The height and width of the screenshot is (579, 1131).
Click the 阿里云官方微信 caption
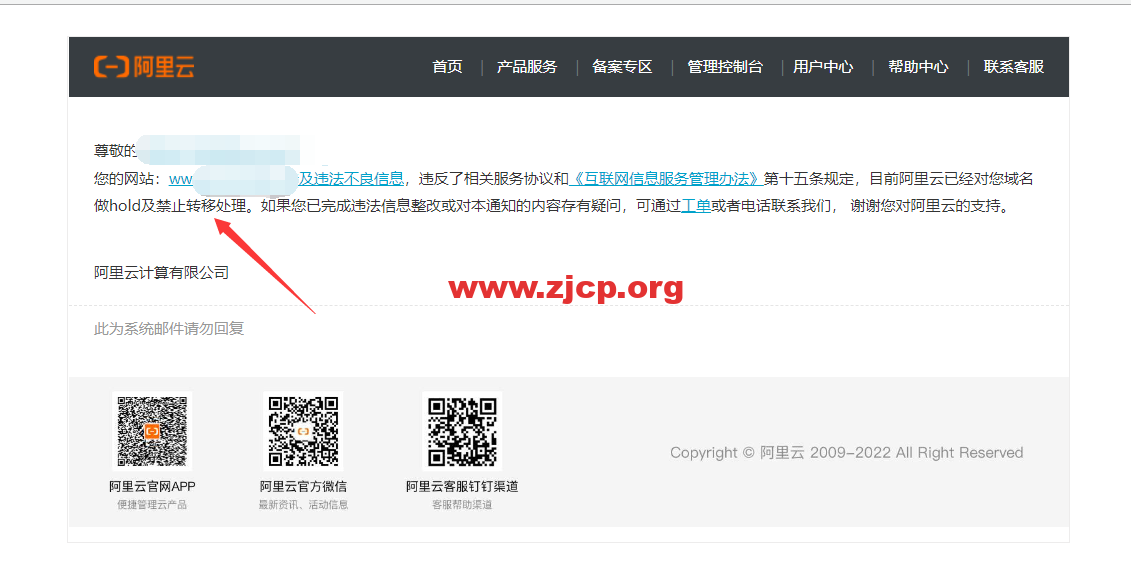coord(303,487)
